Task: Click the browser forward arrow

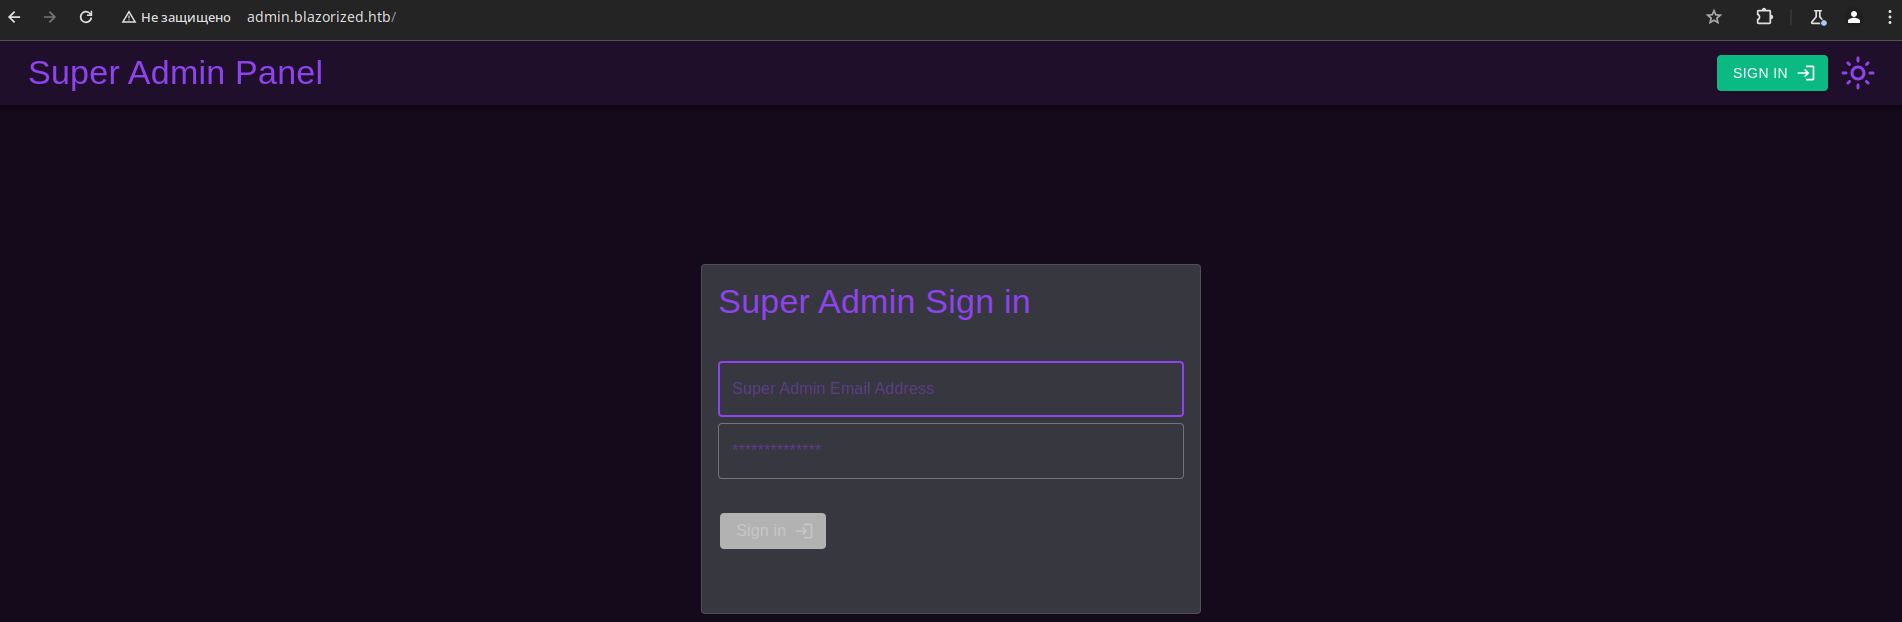Action: tap(50, 17)
